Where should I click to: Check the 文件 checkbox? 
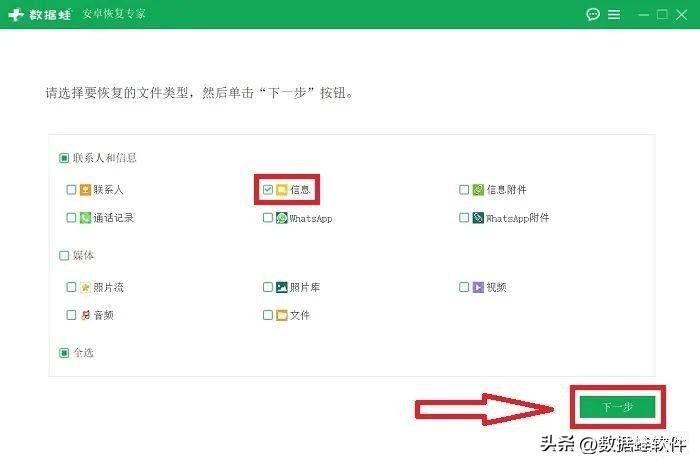(x=267, y=315)
